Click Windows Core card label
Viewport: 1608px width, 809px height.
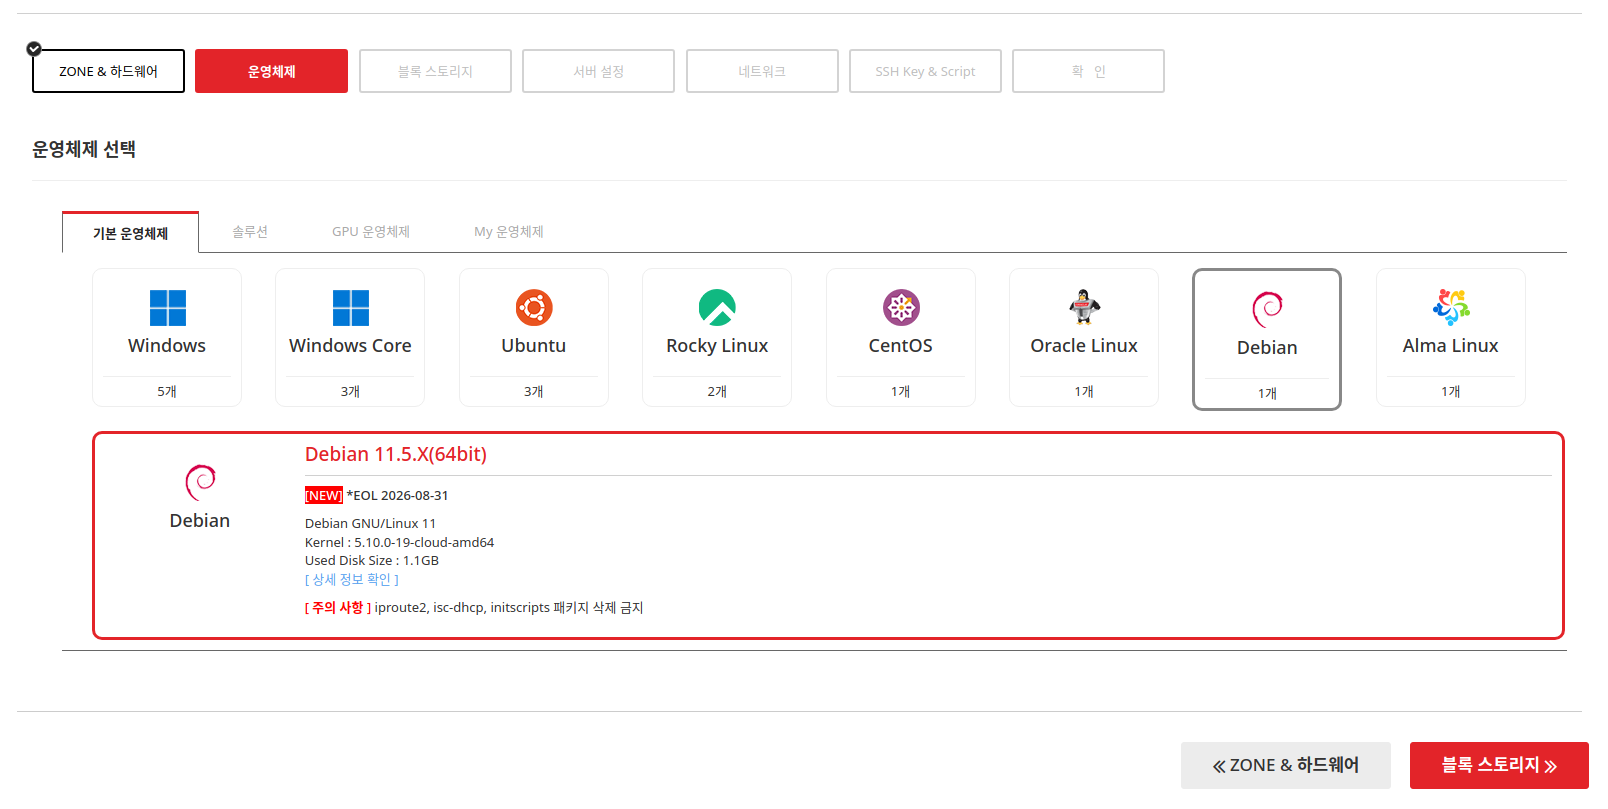[x=350, y=345]
